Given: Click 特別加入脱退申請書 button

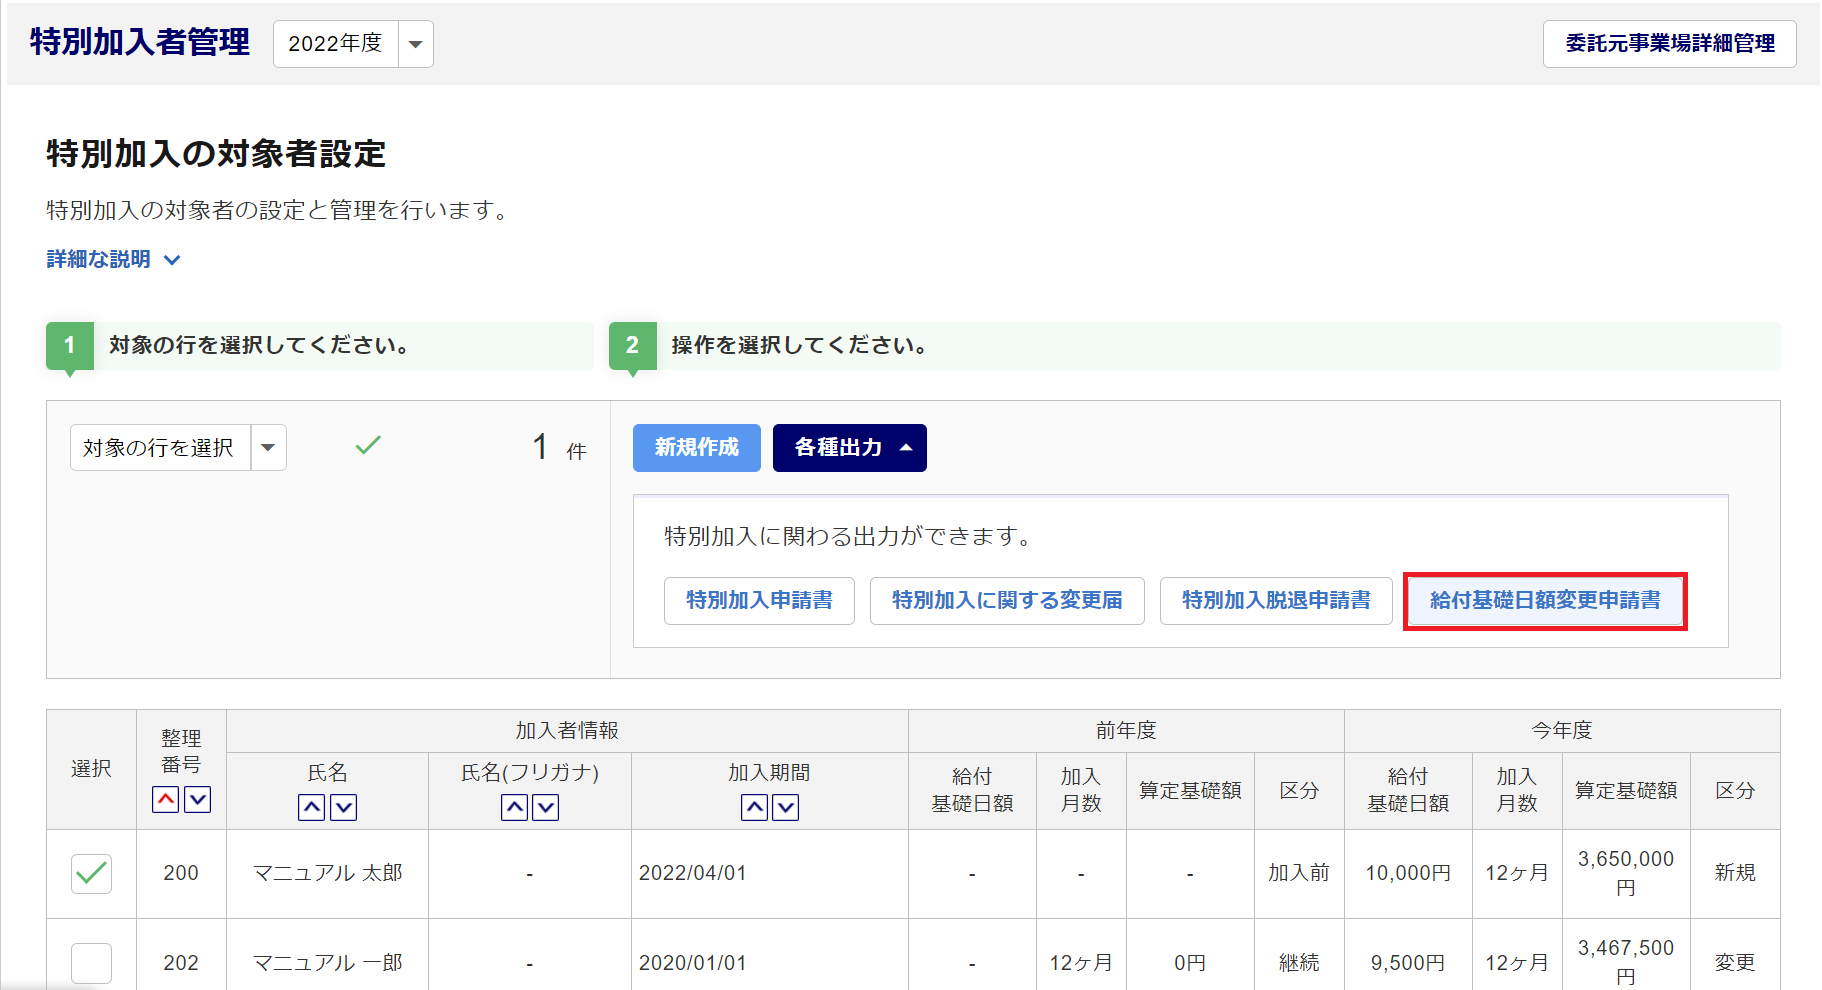Looking at the screenshot, I should coord(1275,600).
